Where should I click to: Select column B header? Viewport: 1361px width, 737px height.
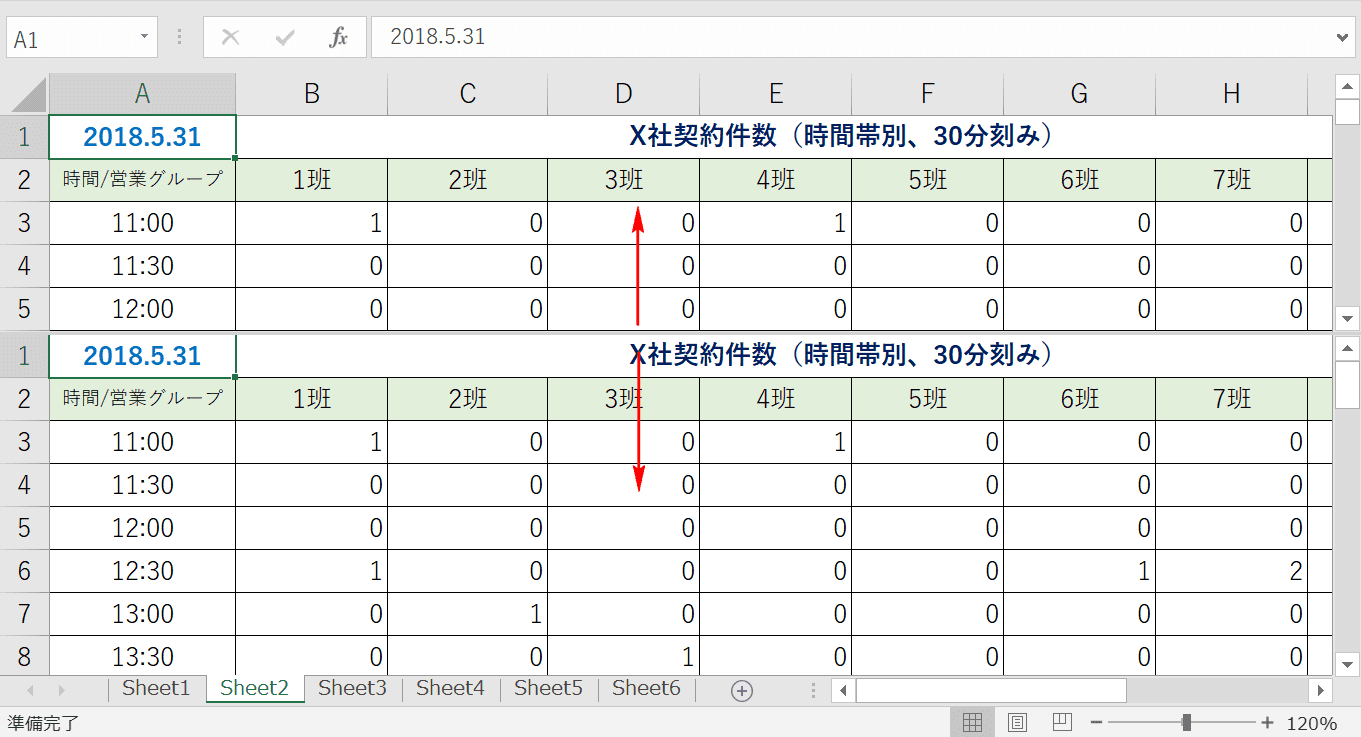pos(312,94)
